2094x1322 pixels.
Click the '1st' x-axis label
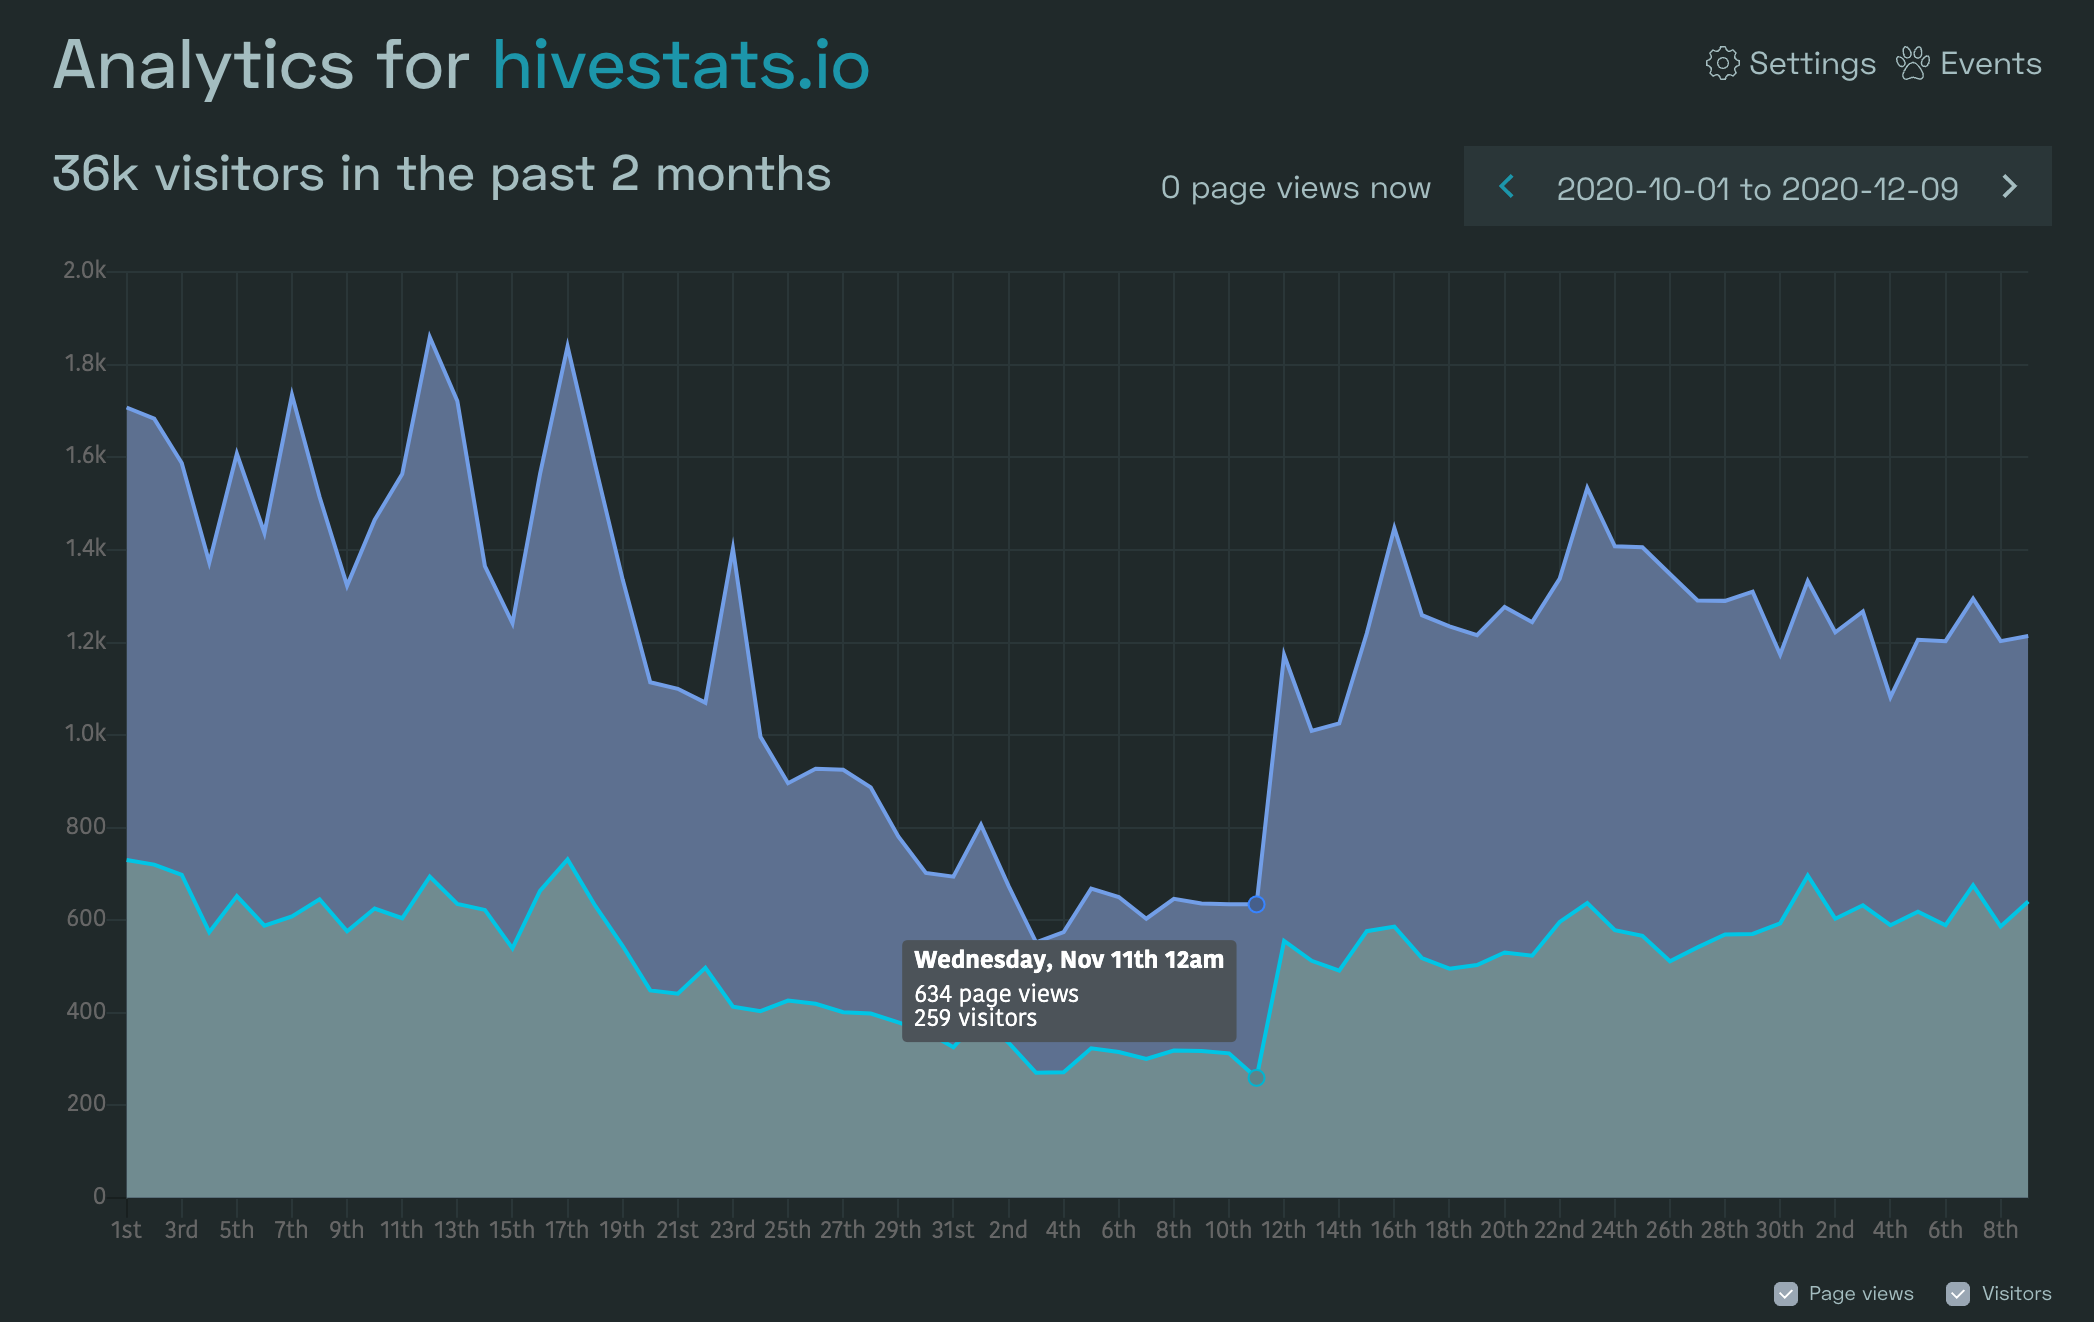126,1229
